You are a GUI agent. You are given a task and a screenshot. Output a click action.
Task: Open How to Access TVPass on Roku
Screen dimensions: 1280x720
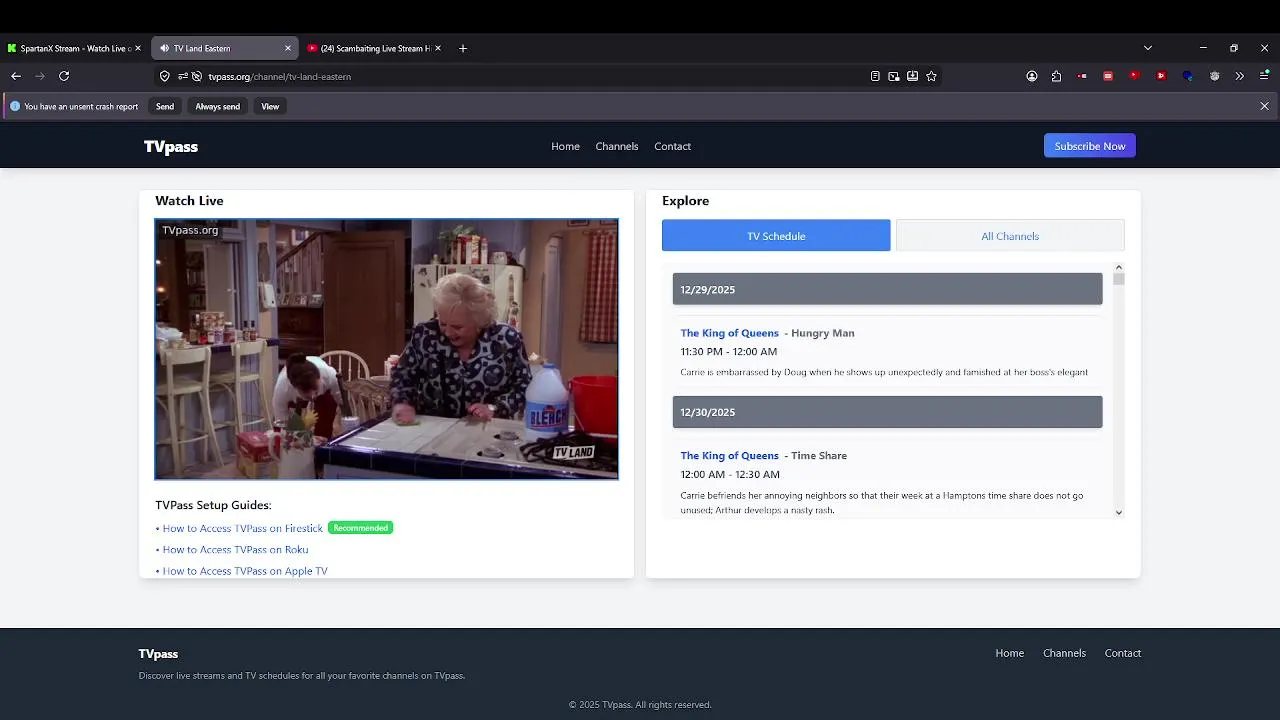point(235,549)
